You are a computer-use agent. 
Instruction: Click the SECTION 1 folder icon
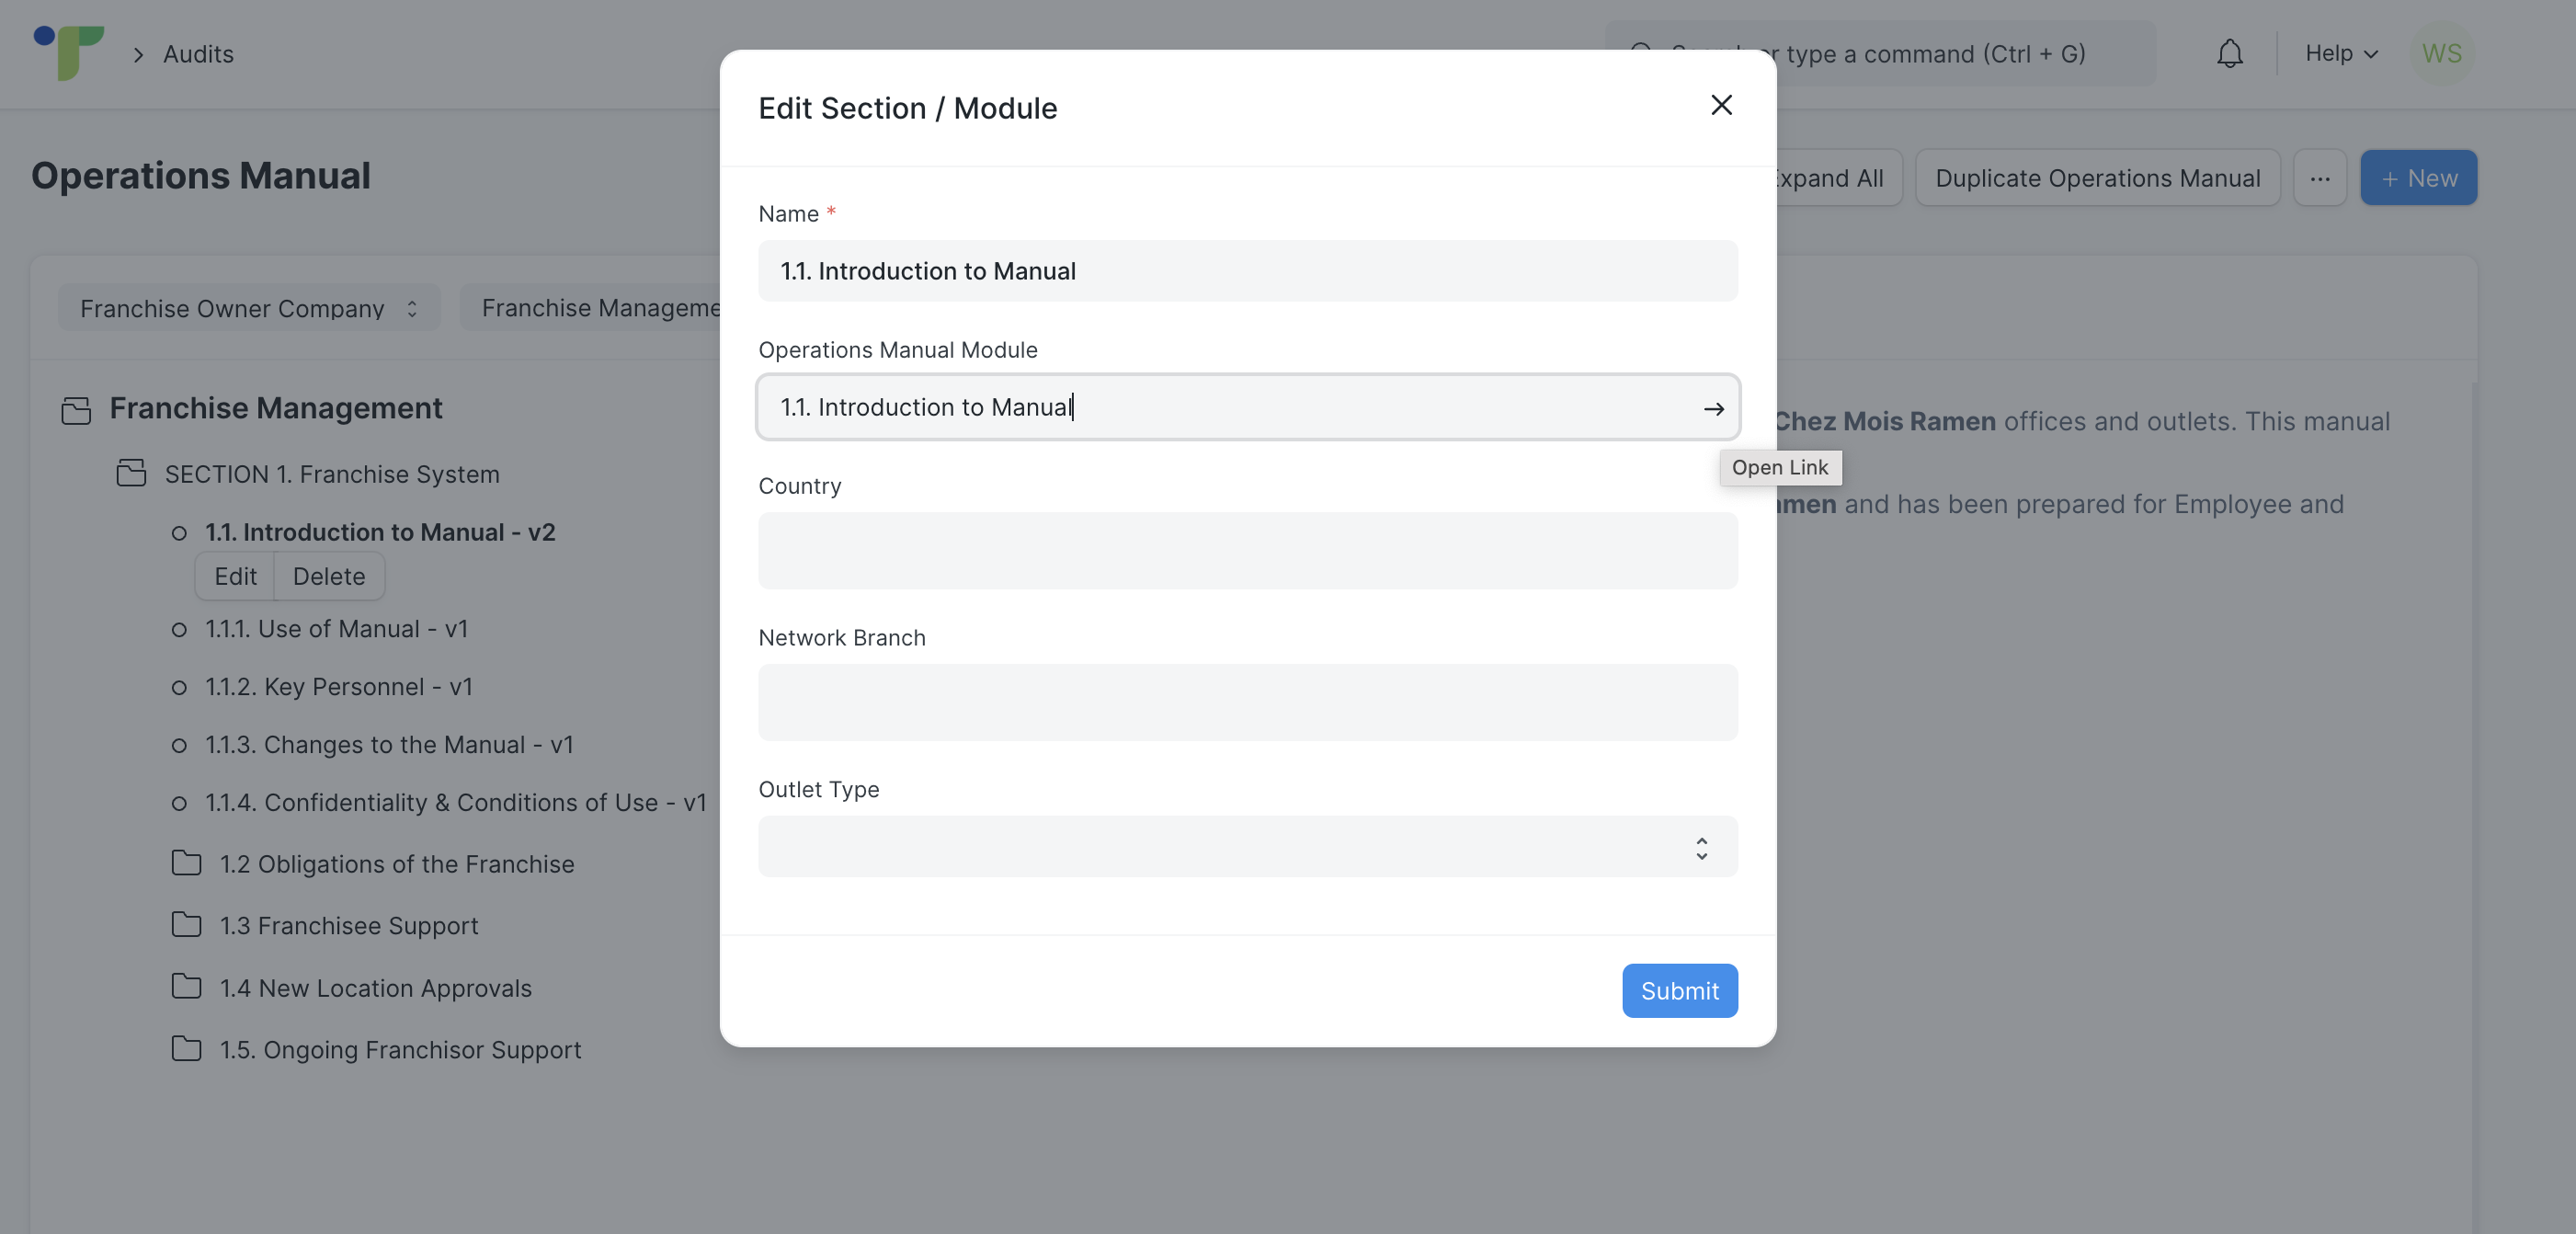click(x=131, y=473)
